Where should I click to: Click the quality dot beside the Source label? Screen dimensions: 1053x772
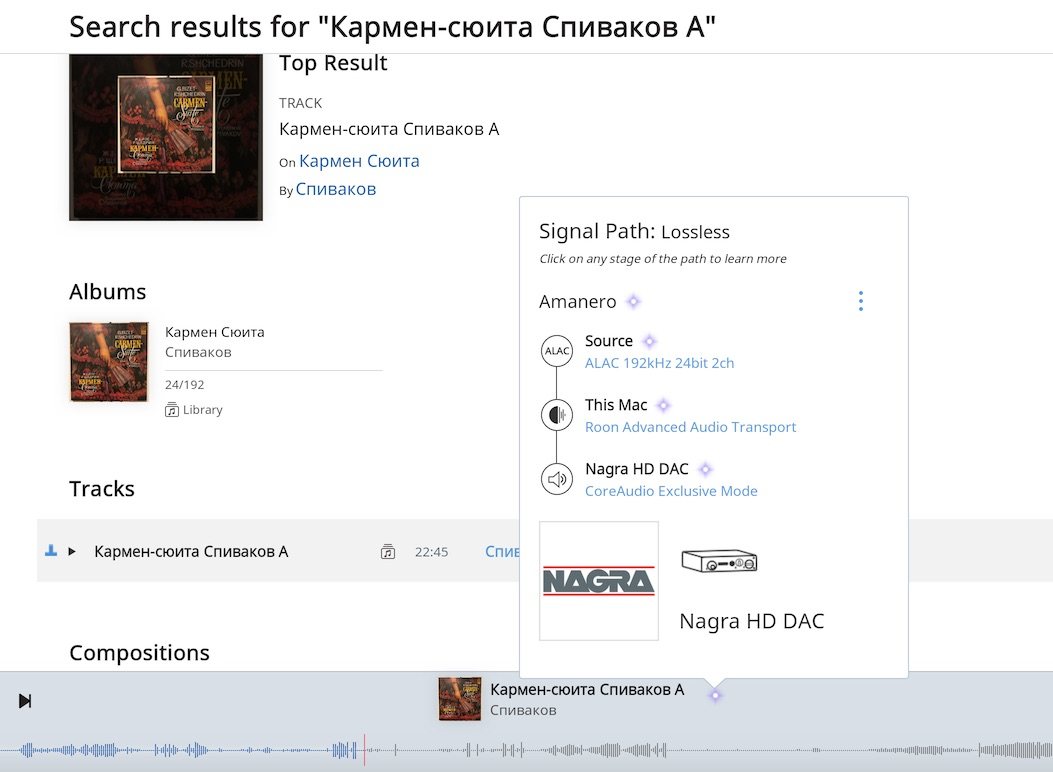pos(650,340)
